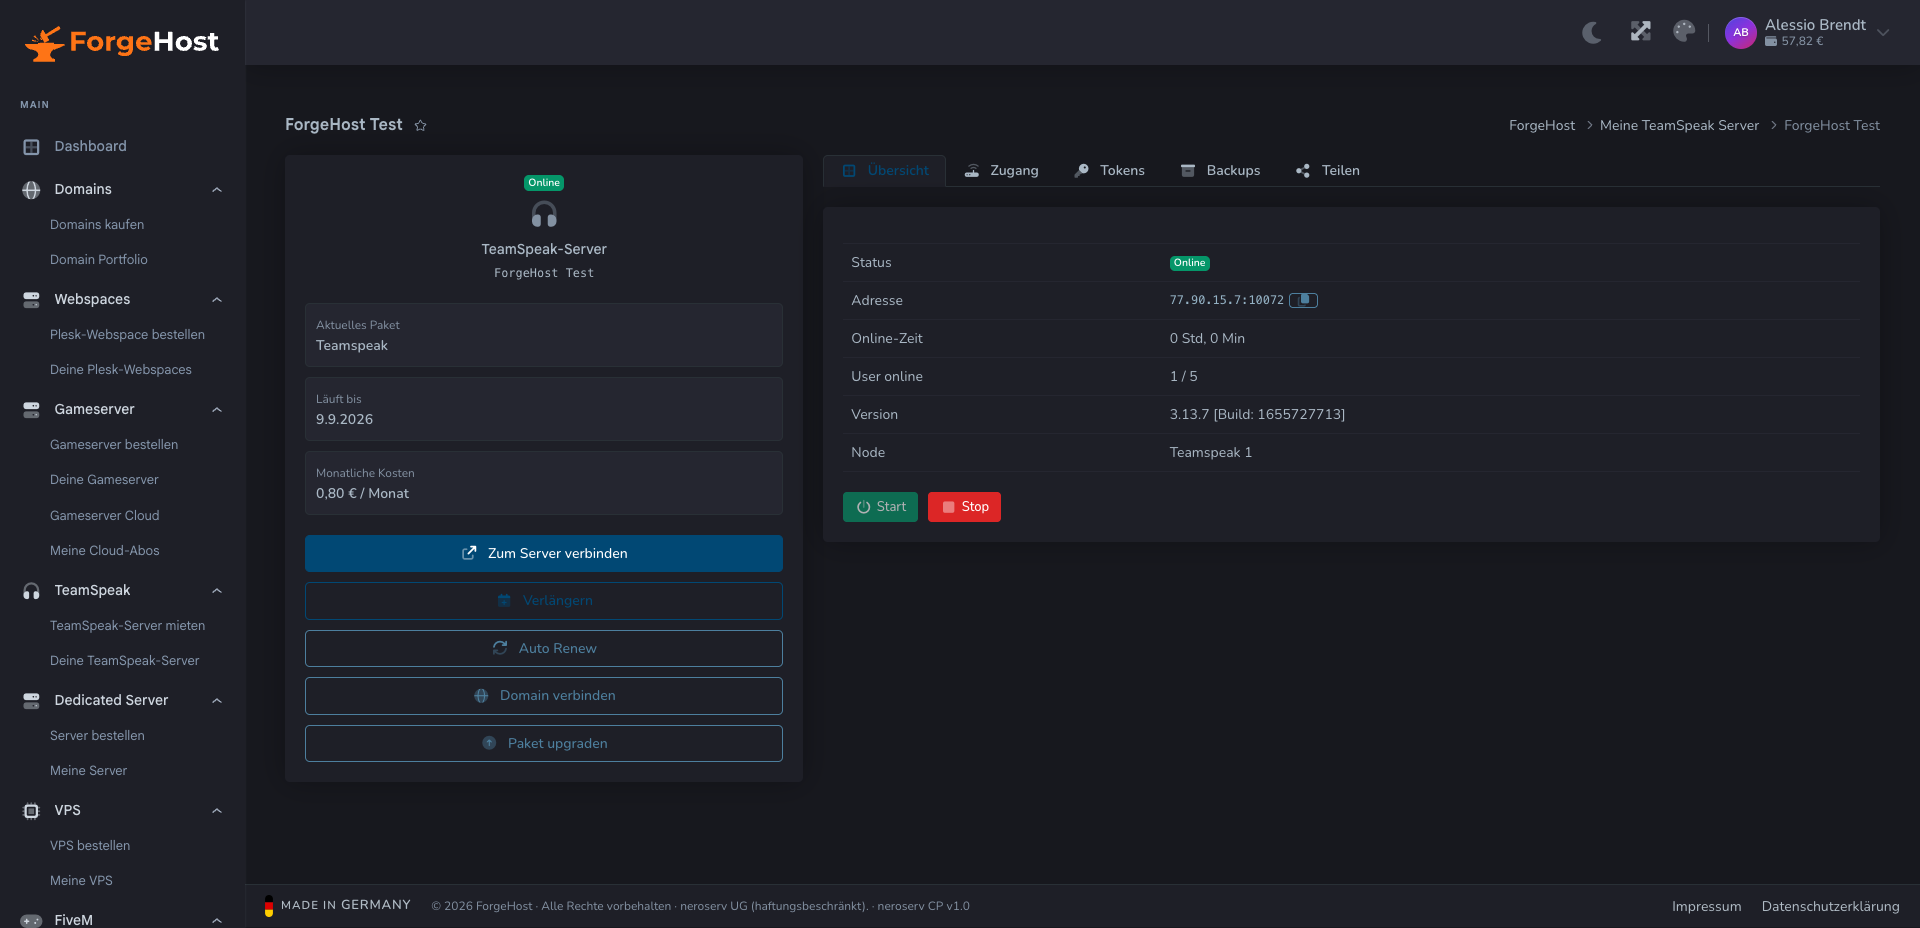Open the Impressum footer link
The image size is (1920, 928).
[1706, 907]
